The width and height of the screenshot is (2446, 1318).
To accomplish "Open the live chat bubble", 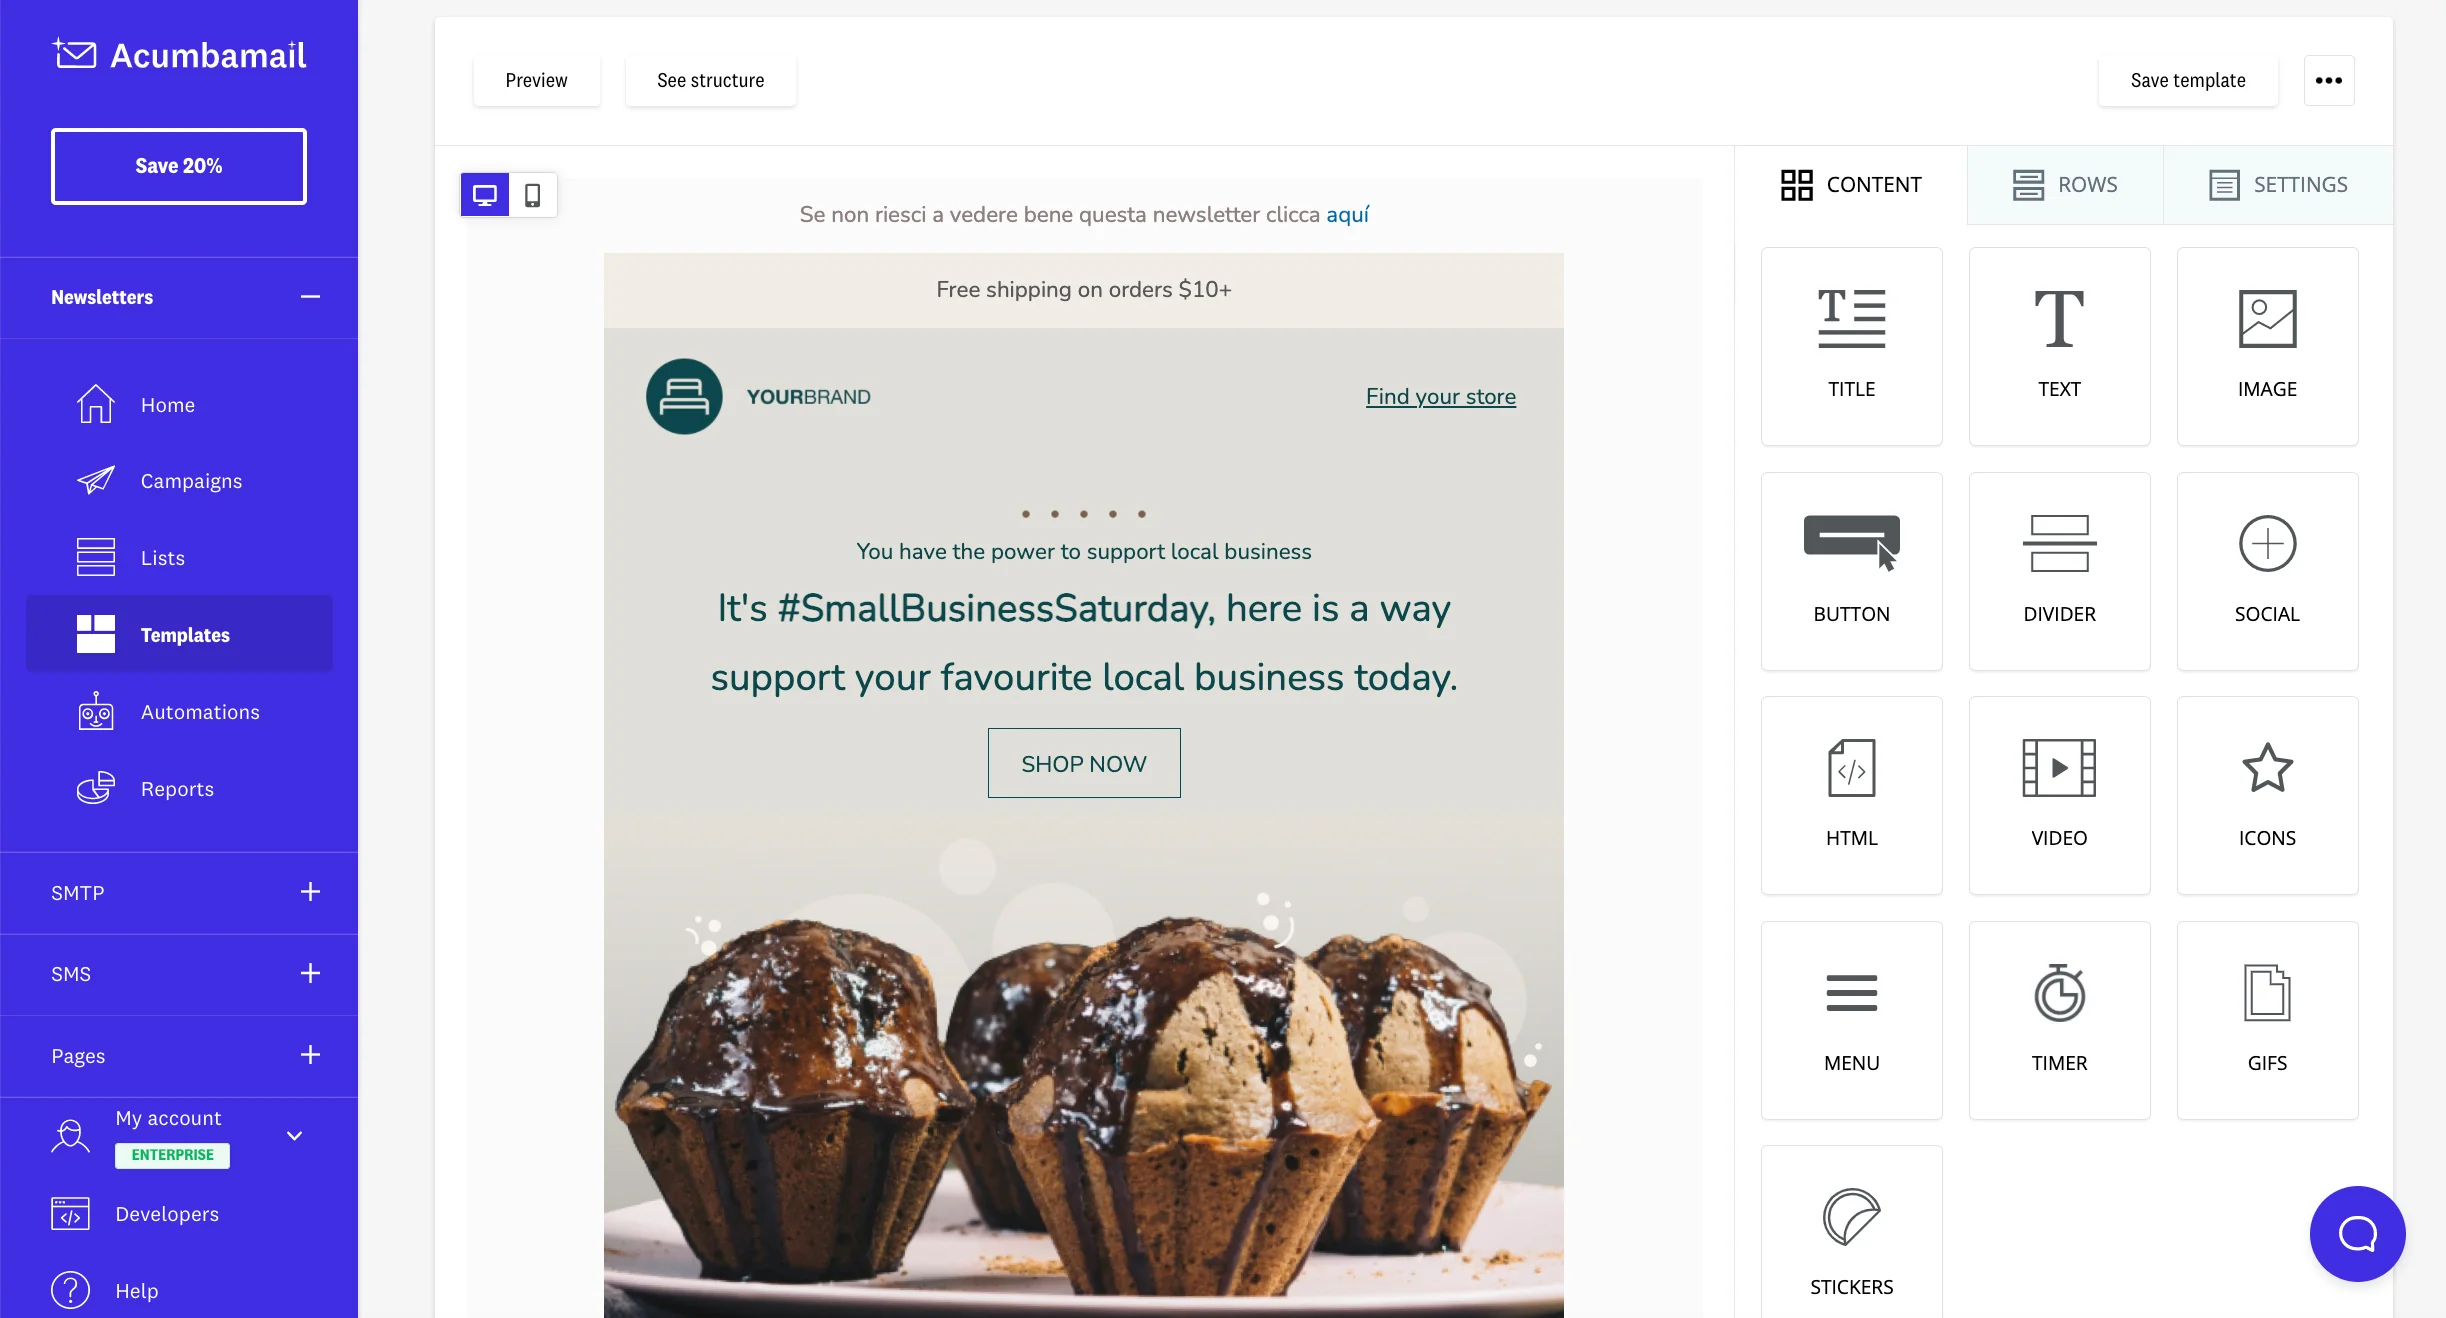I will coord(2357,1233).
